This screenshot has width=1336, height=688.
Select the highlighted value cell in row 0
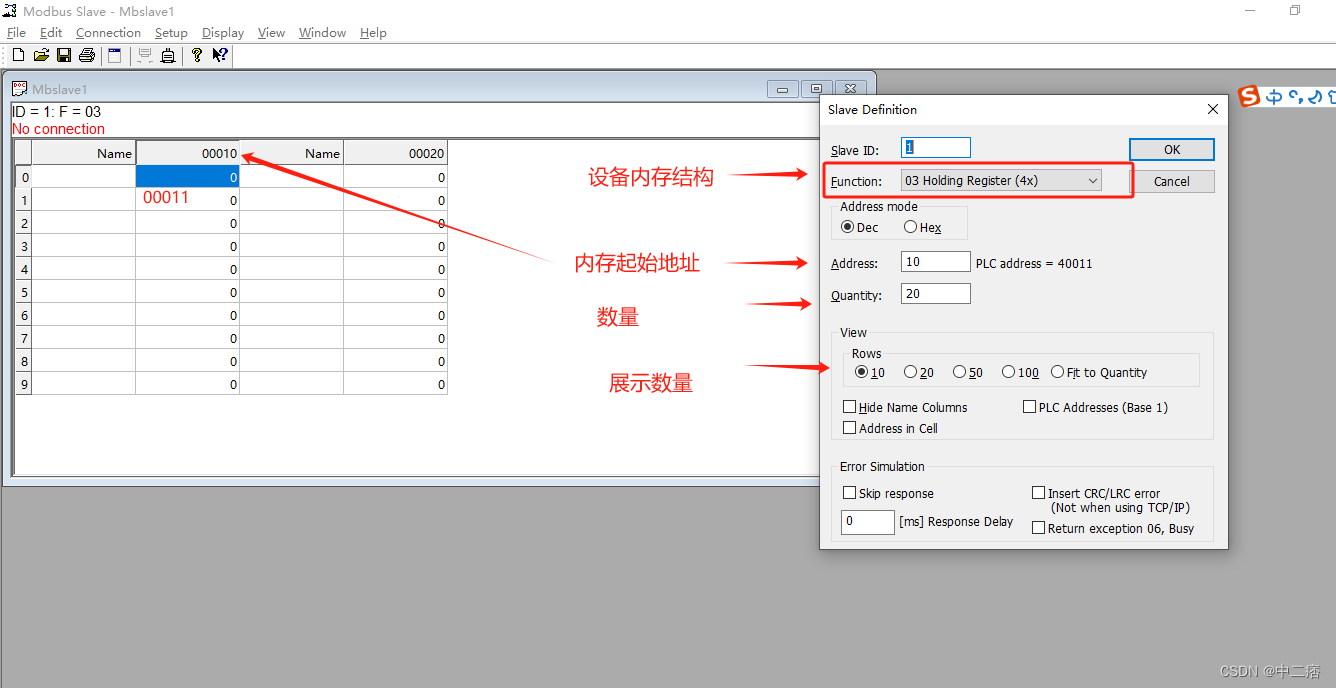click(x=188, y=177)
